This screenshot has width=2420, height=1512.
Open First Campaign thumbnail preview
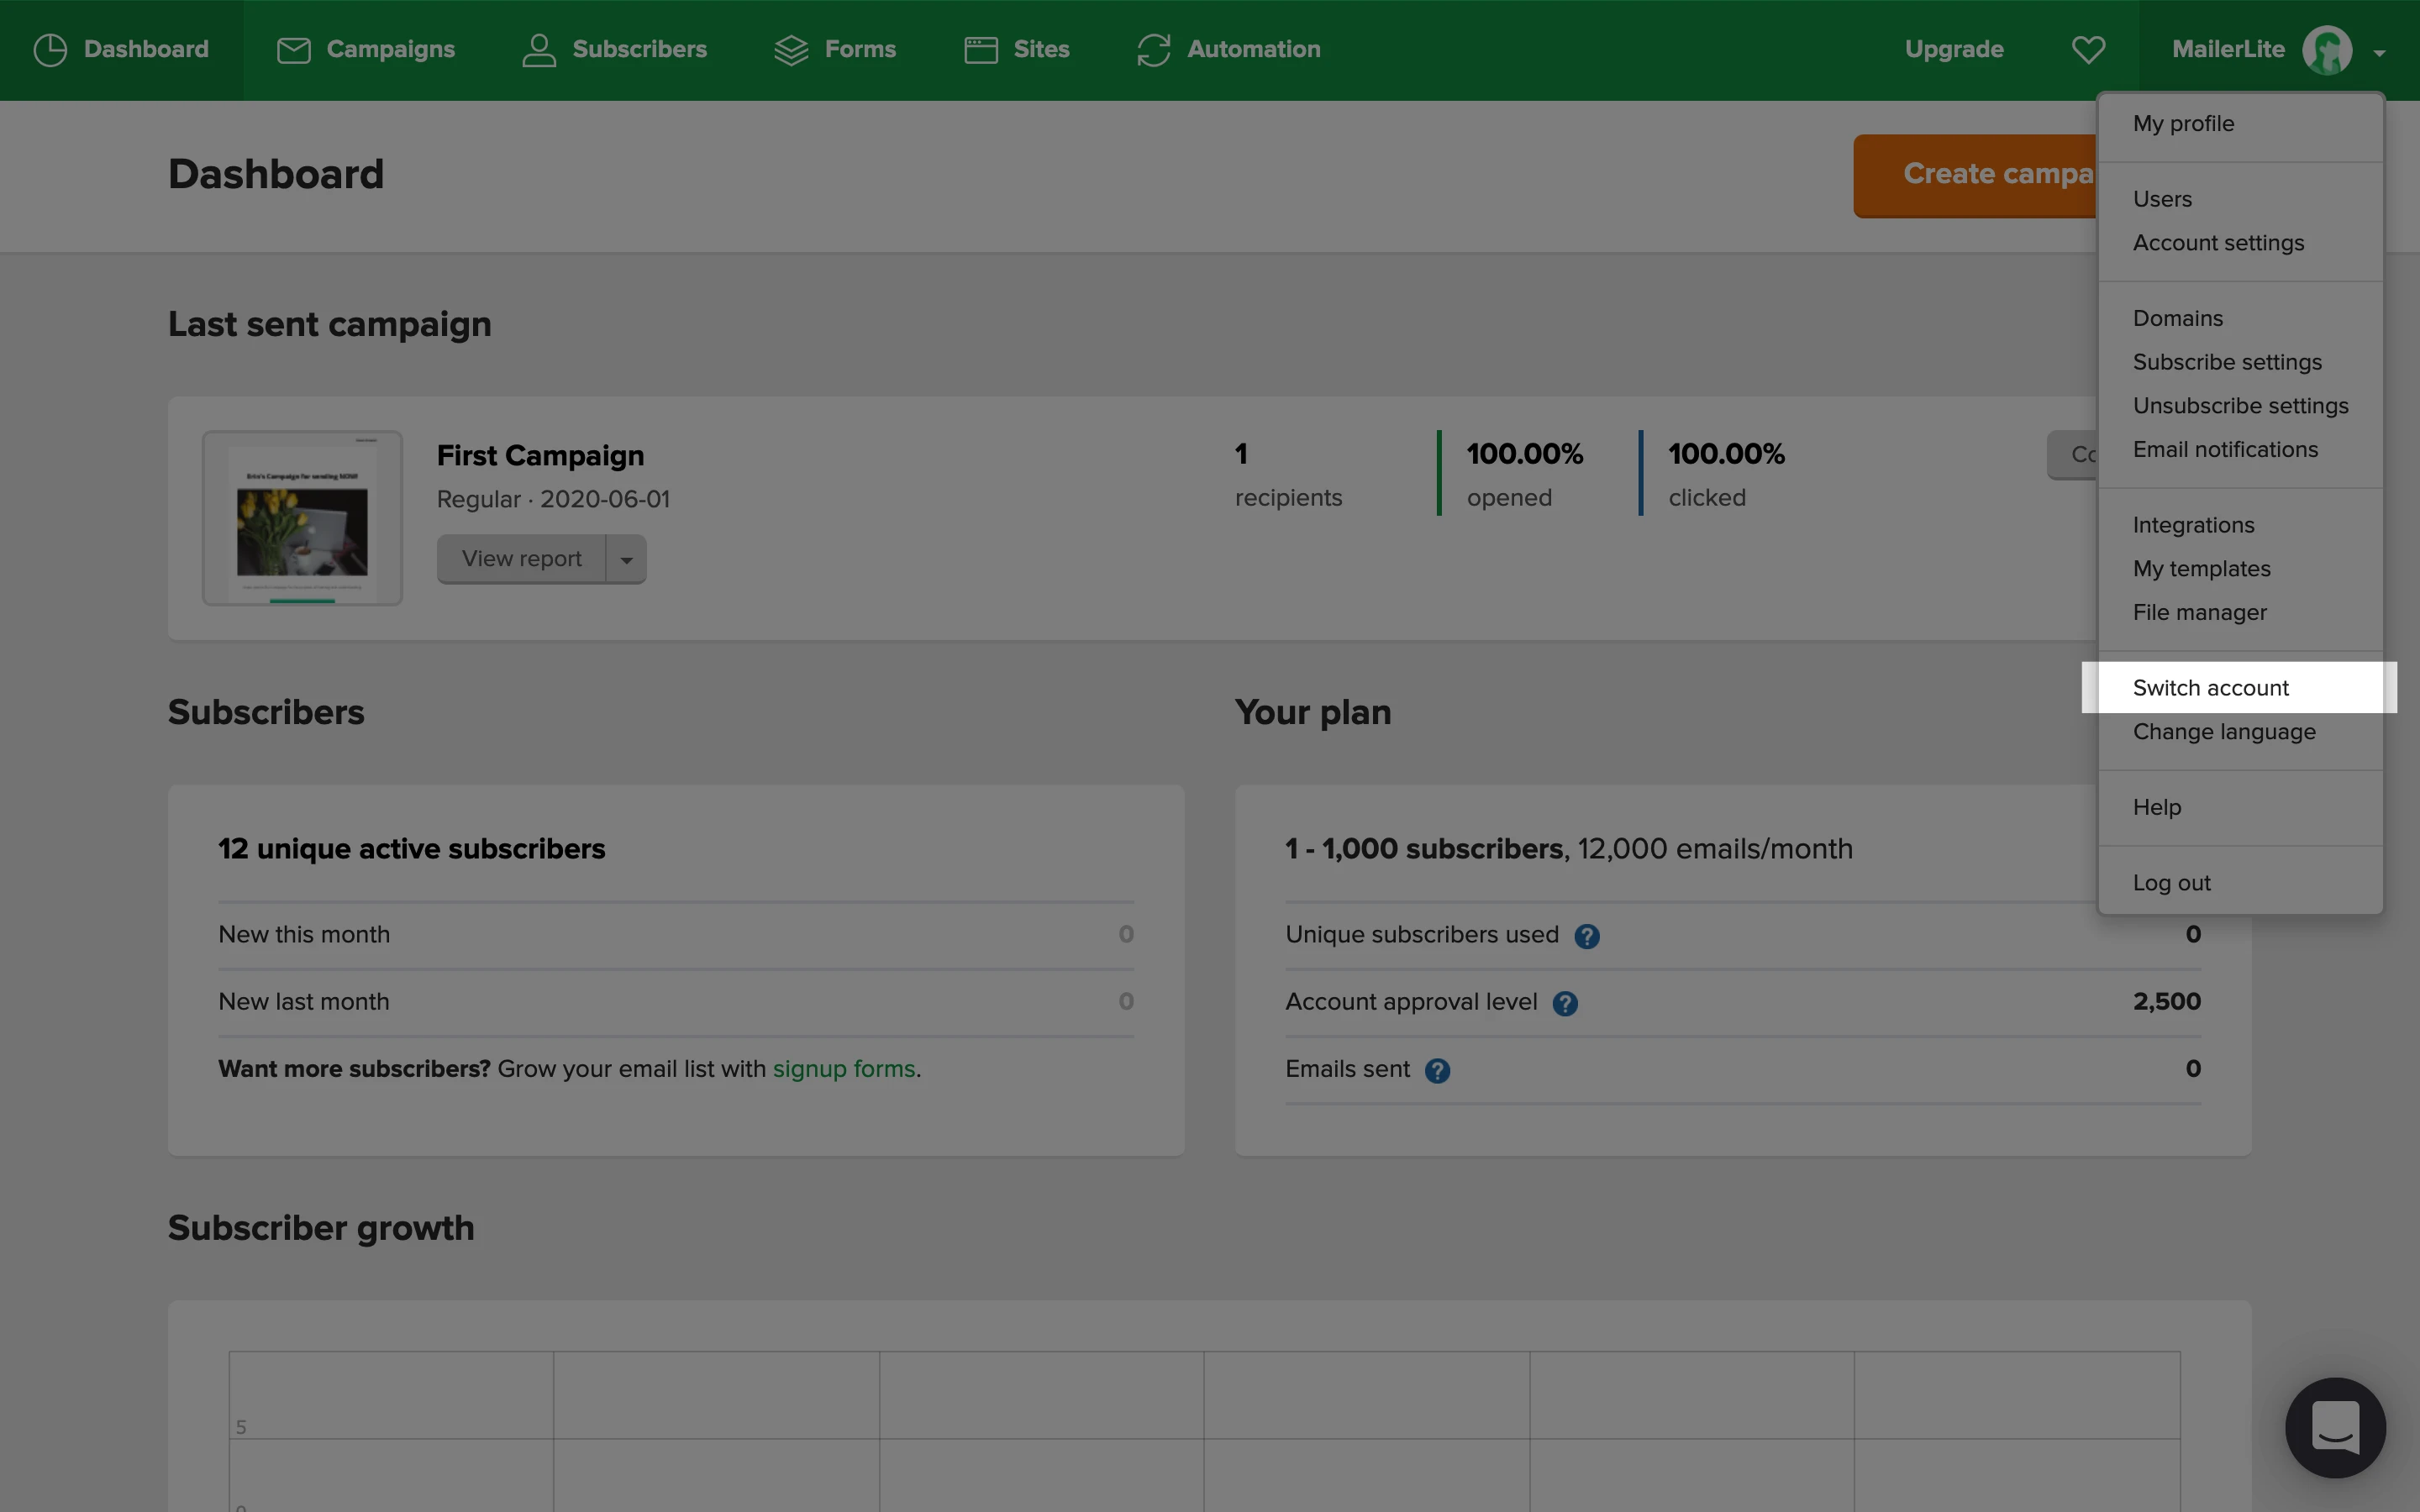pyautogui.click(x=302, y=518)
